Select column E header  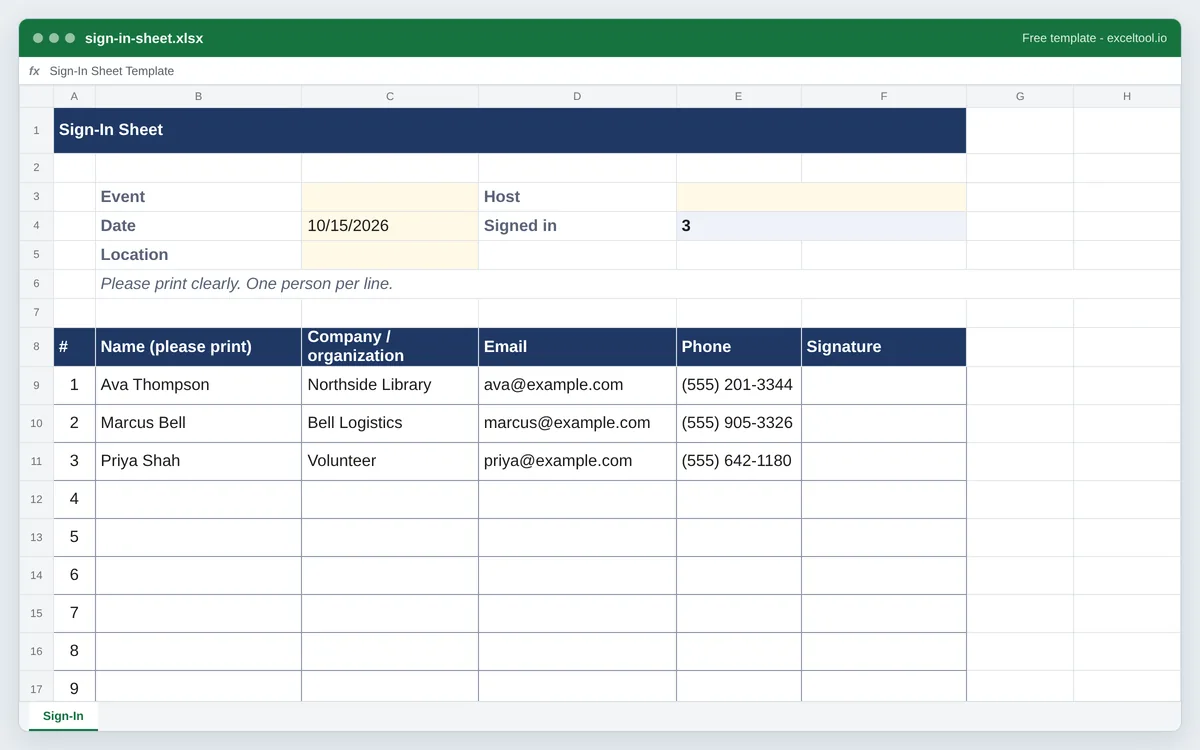click(x=738, y=96)
